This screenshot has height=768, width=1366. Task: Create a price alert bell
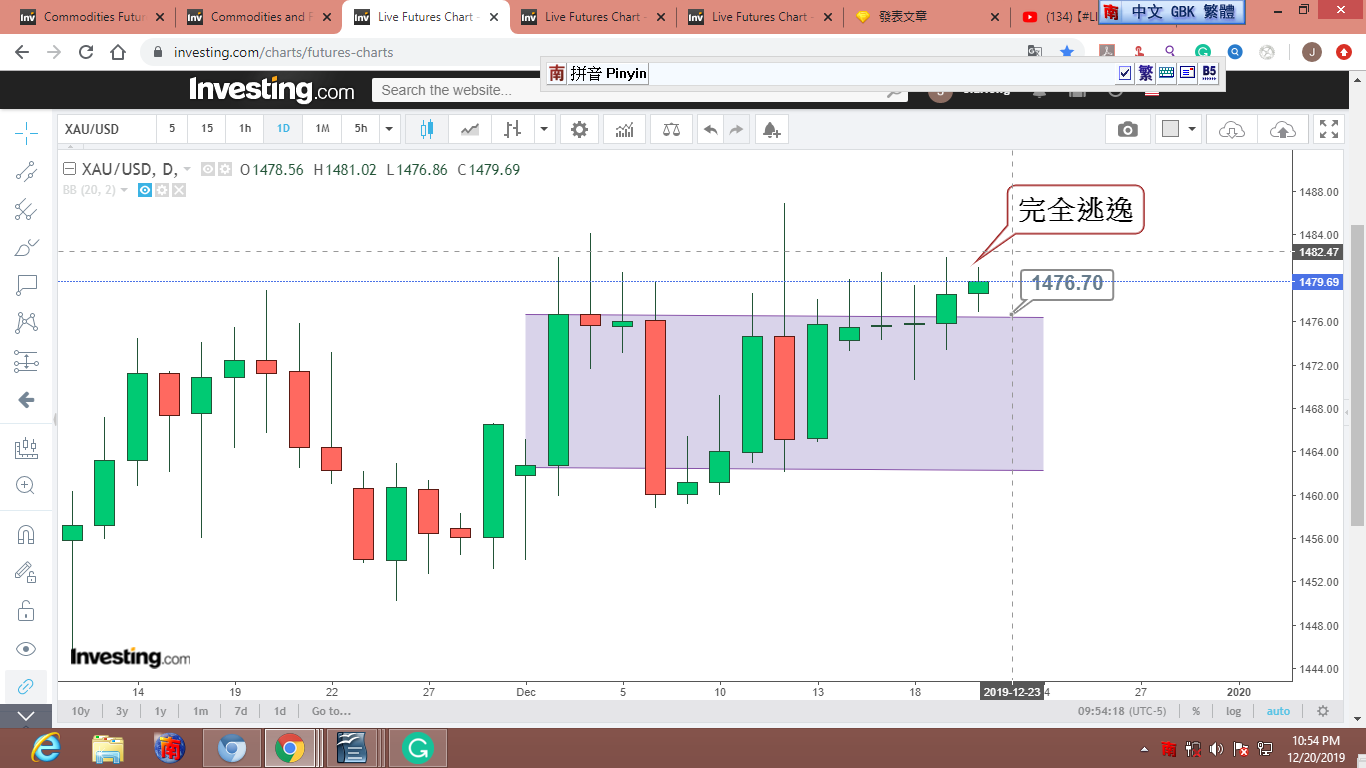[771, 129]
